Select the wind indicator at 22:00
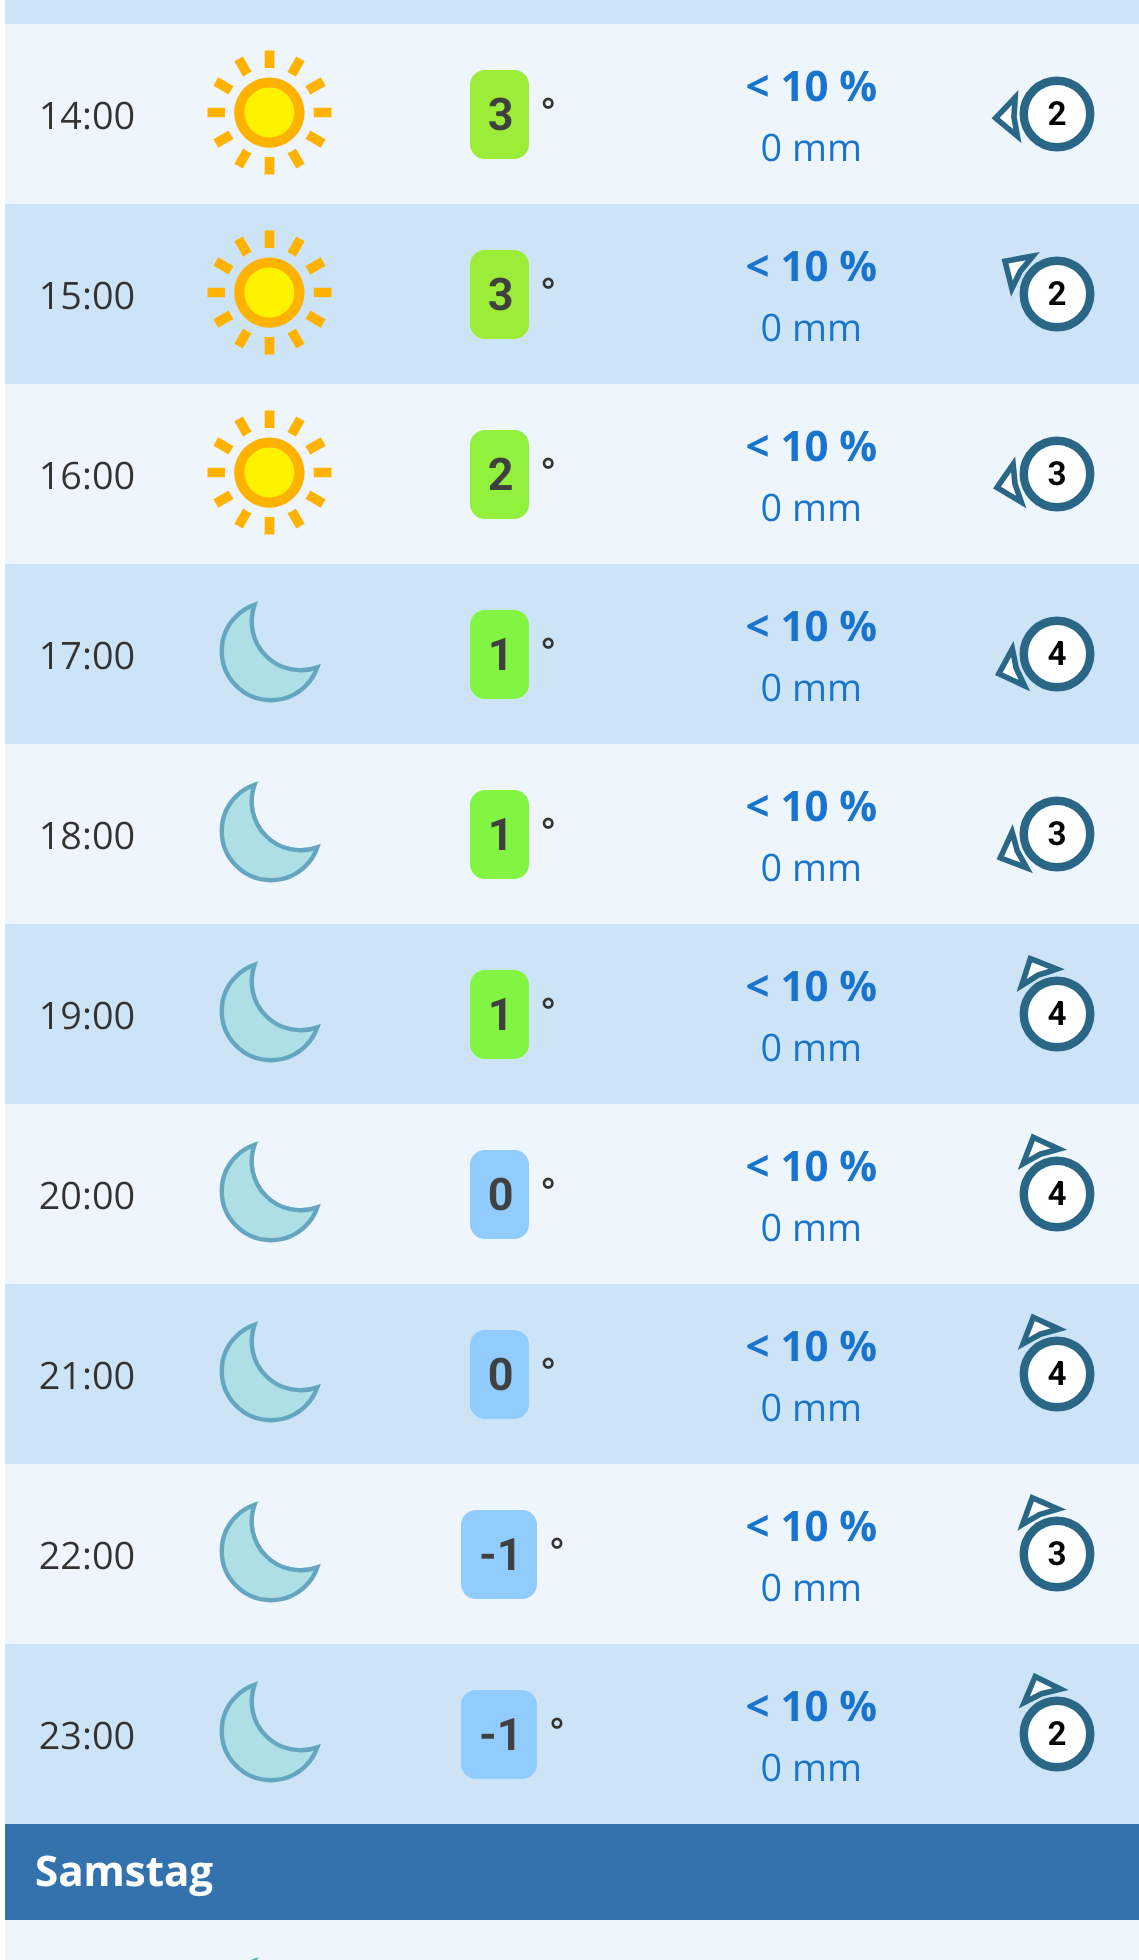The image size is (1139, 1960). click(x=1054, y=1548)
